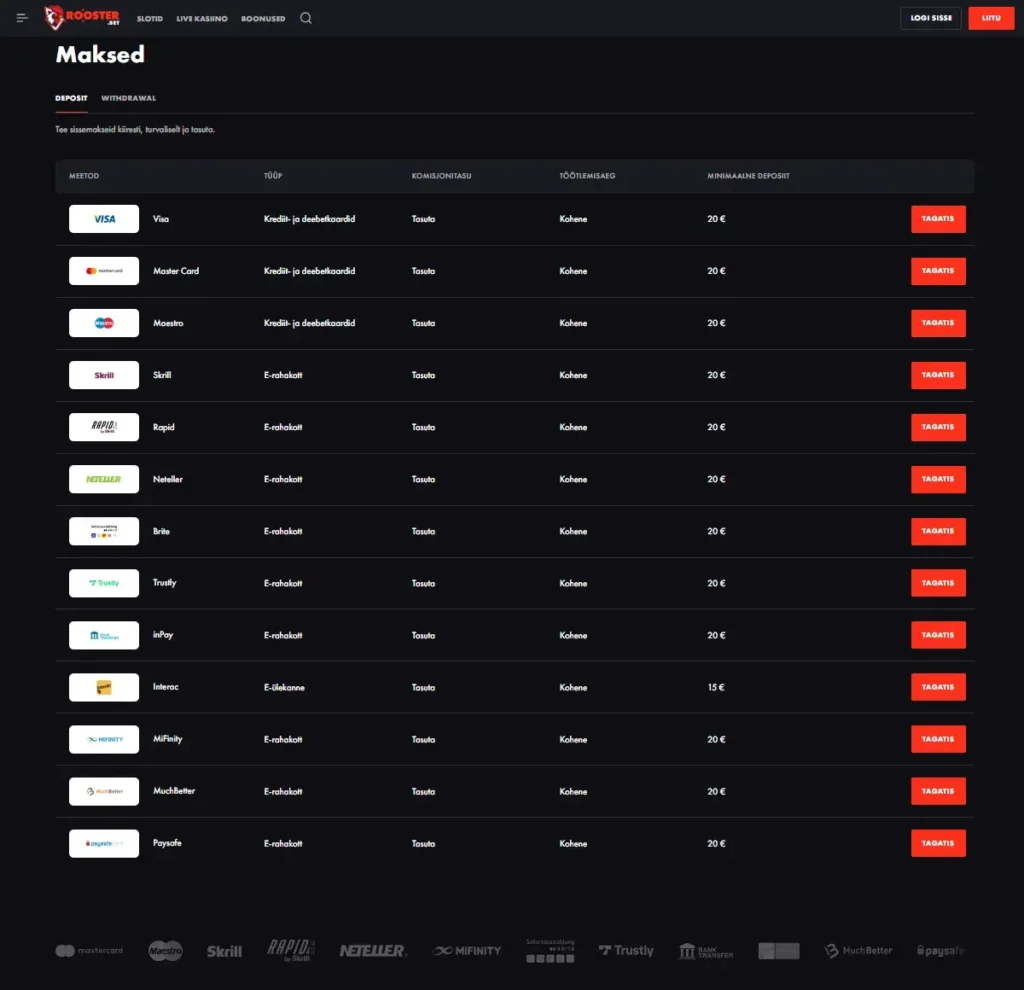Click the Trustly logo in the footer
This screenshot has width=1024, height=990.
click(626, 951)
